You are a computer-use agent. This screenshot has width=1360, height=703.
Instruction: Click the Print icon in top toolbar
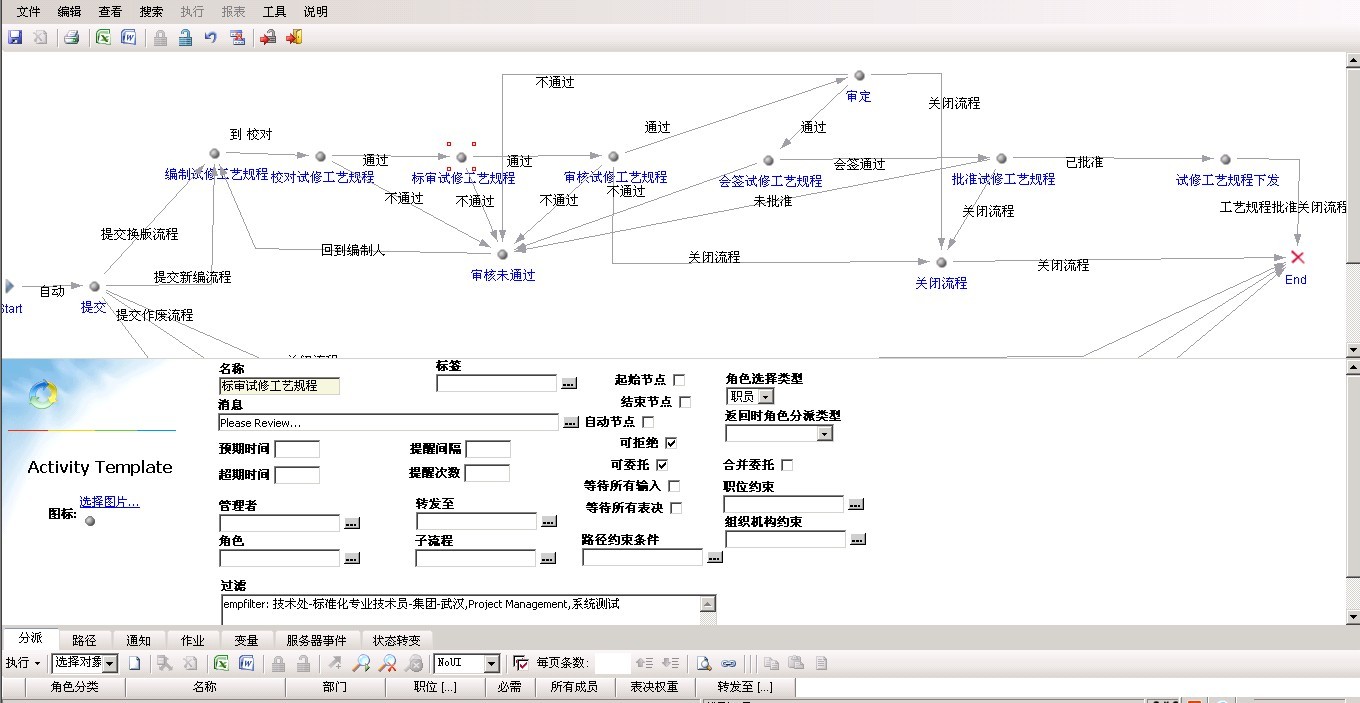(72, 38)
